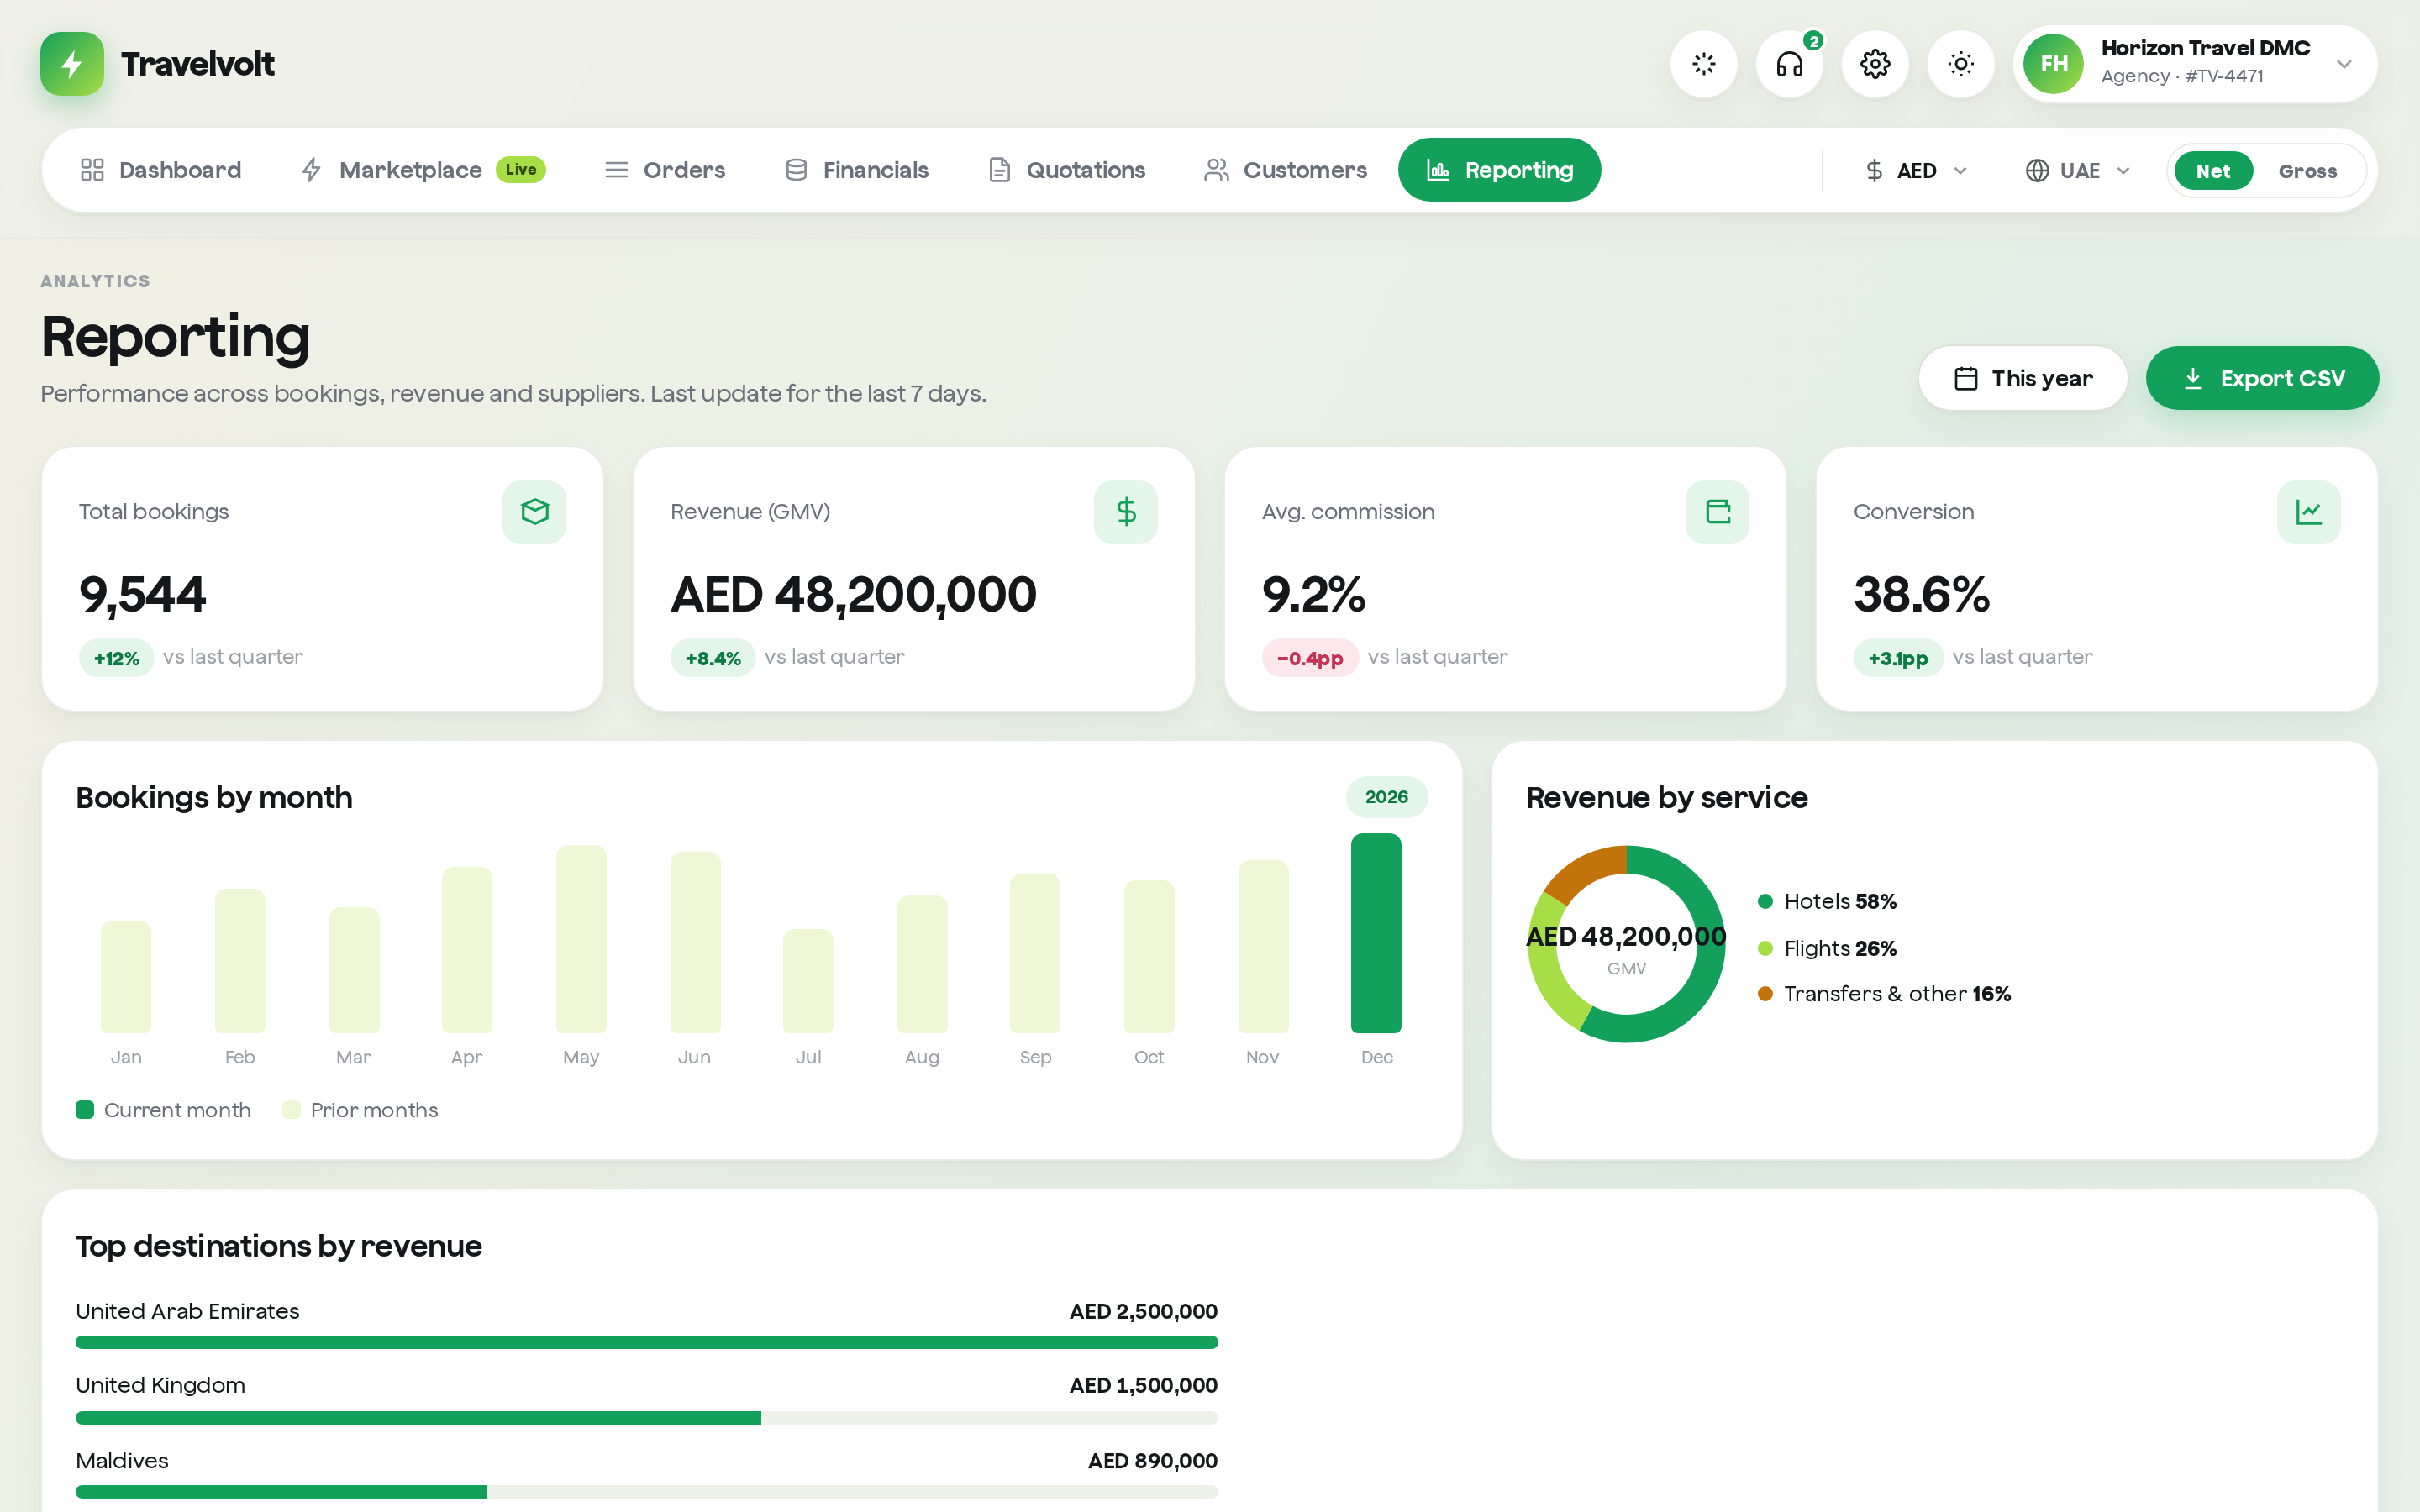This screenshot has width=2420, height=1512.
Task: Click the Prior months legend swatch
Action: click(x=292, y=1110)
